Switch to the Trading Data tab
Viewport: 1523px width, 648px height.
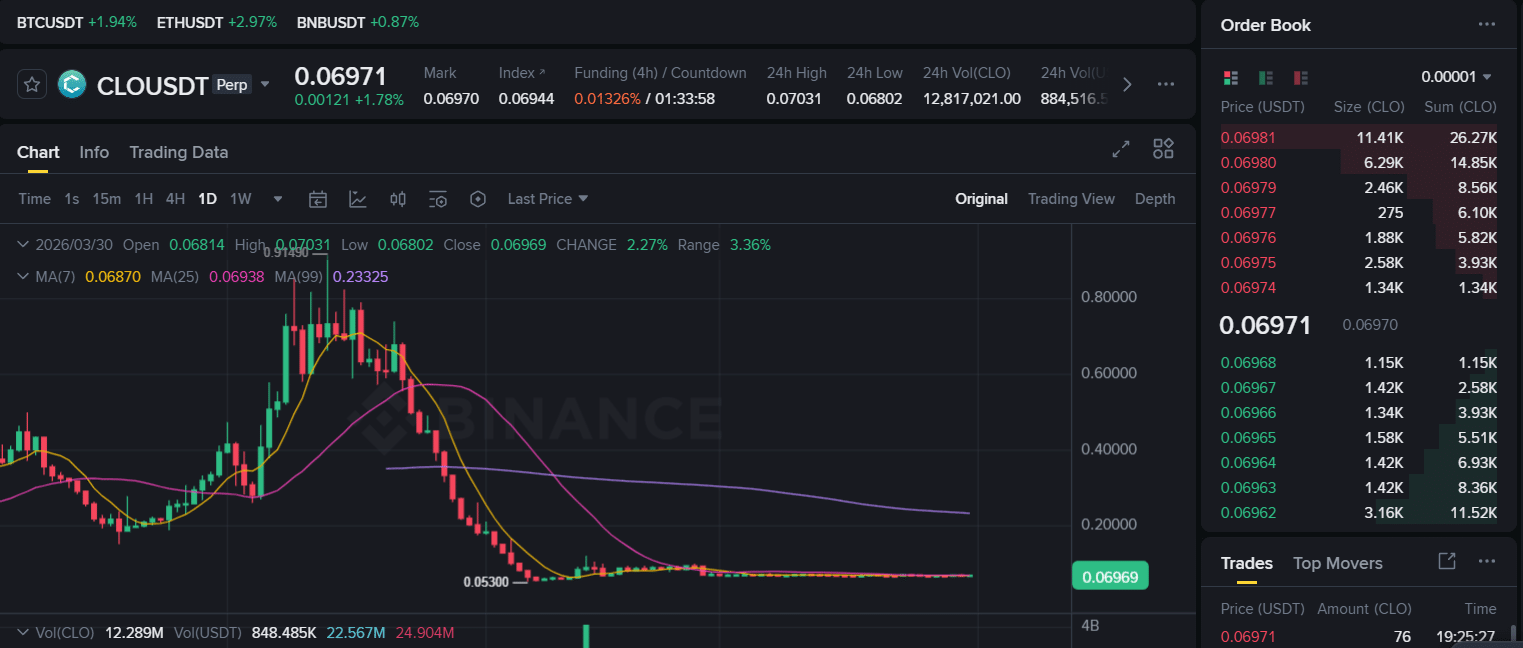179,152
